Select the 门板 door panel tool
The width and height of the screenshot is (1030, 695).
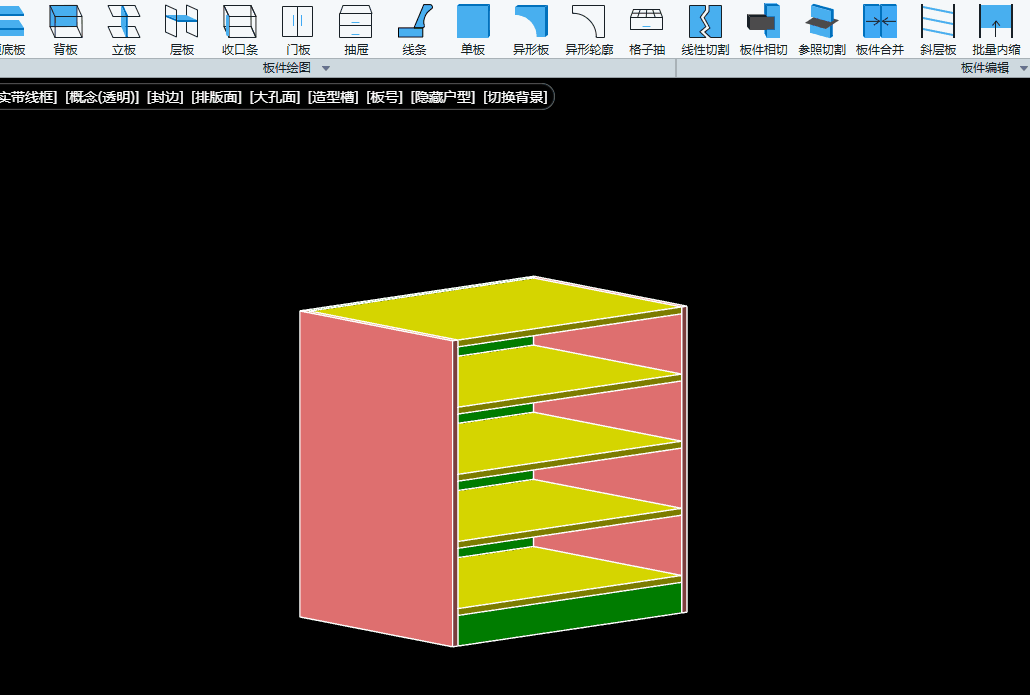coord(298,28)
